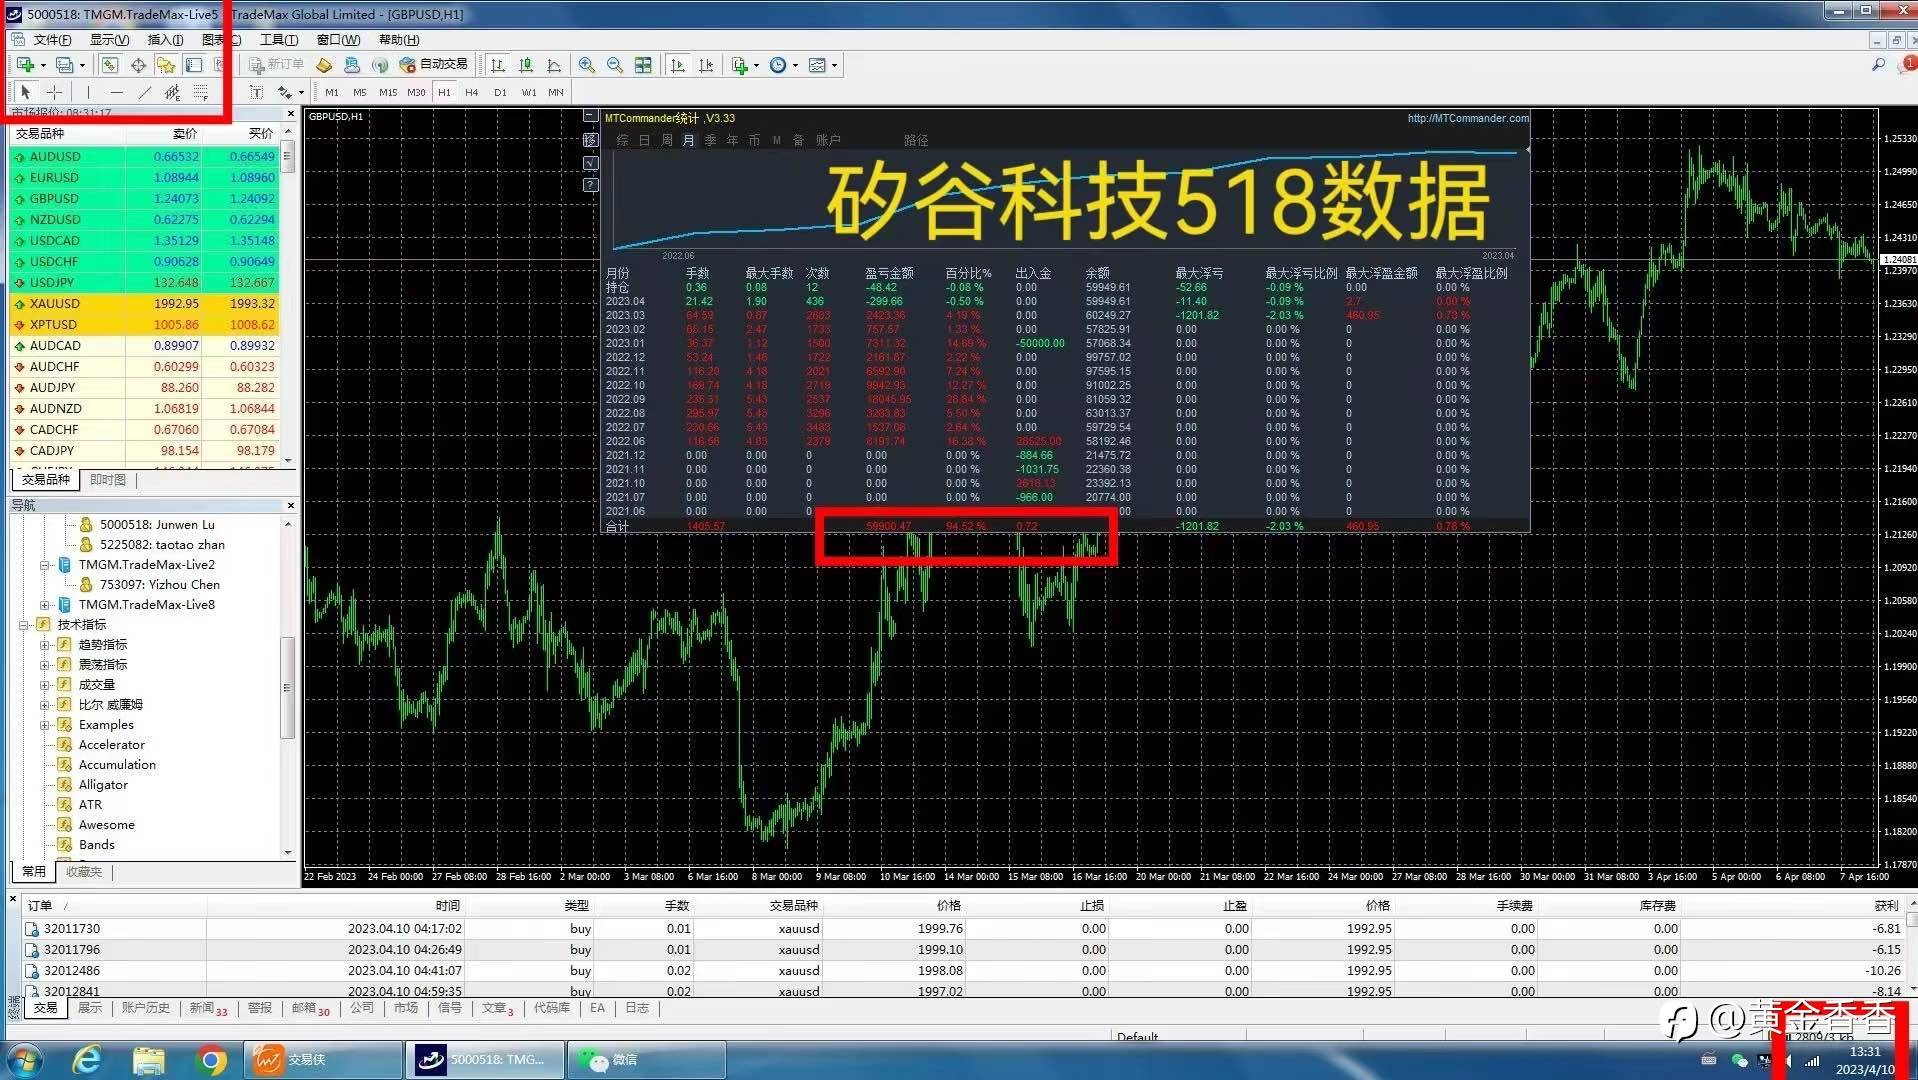Collapse the 技术指标 tree node
The width and height of the screenshot is (1918, 1080).
(24, 625)
